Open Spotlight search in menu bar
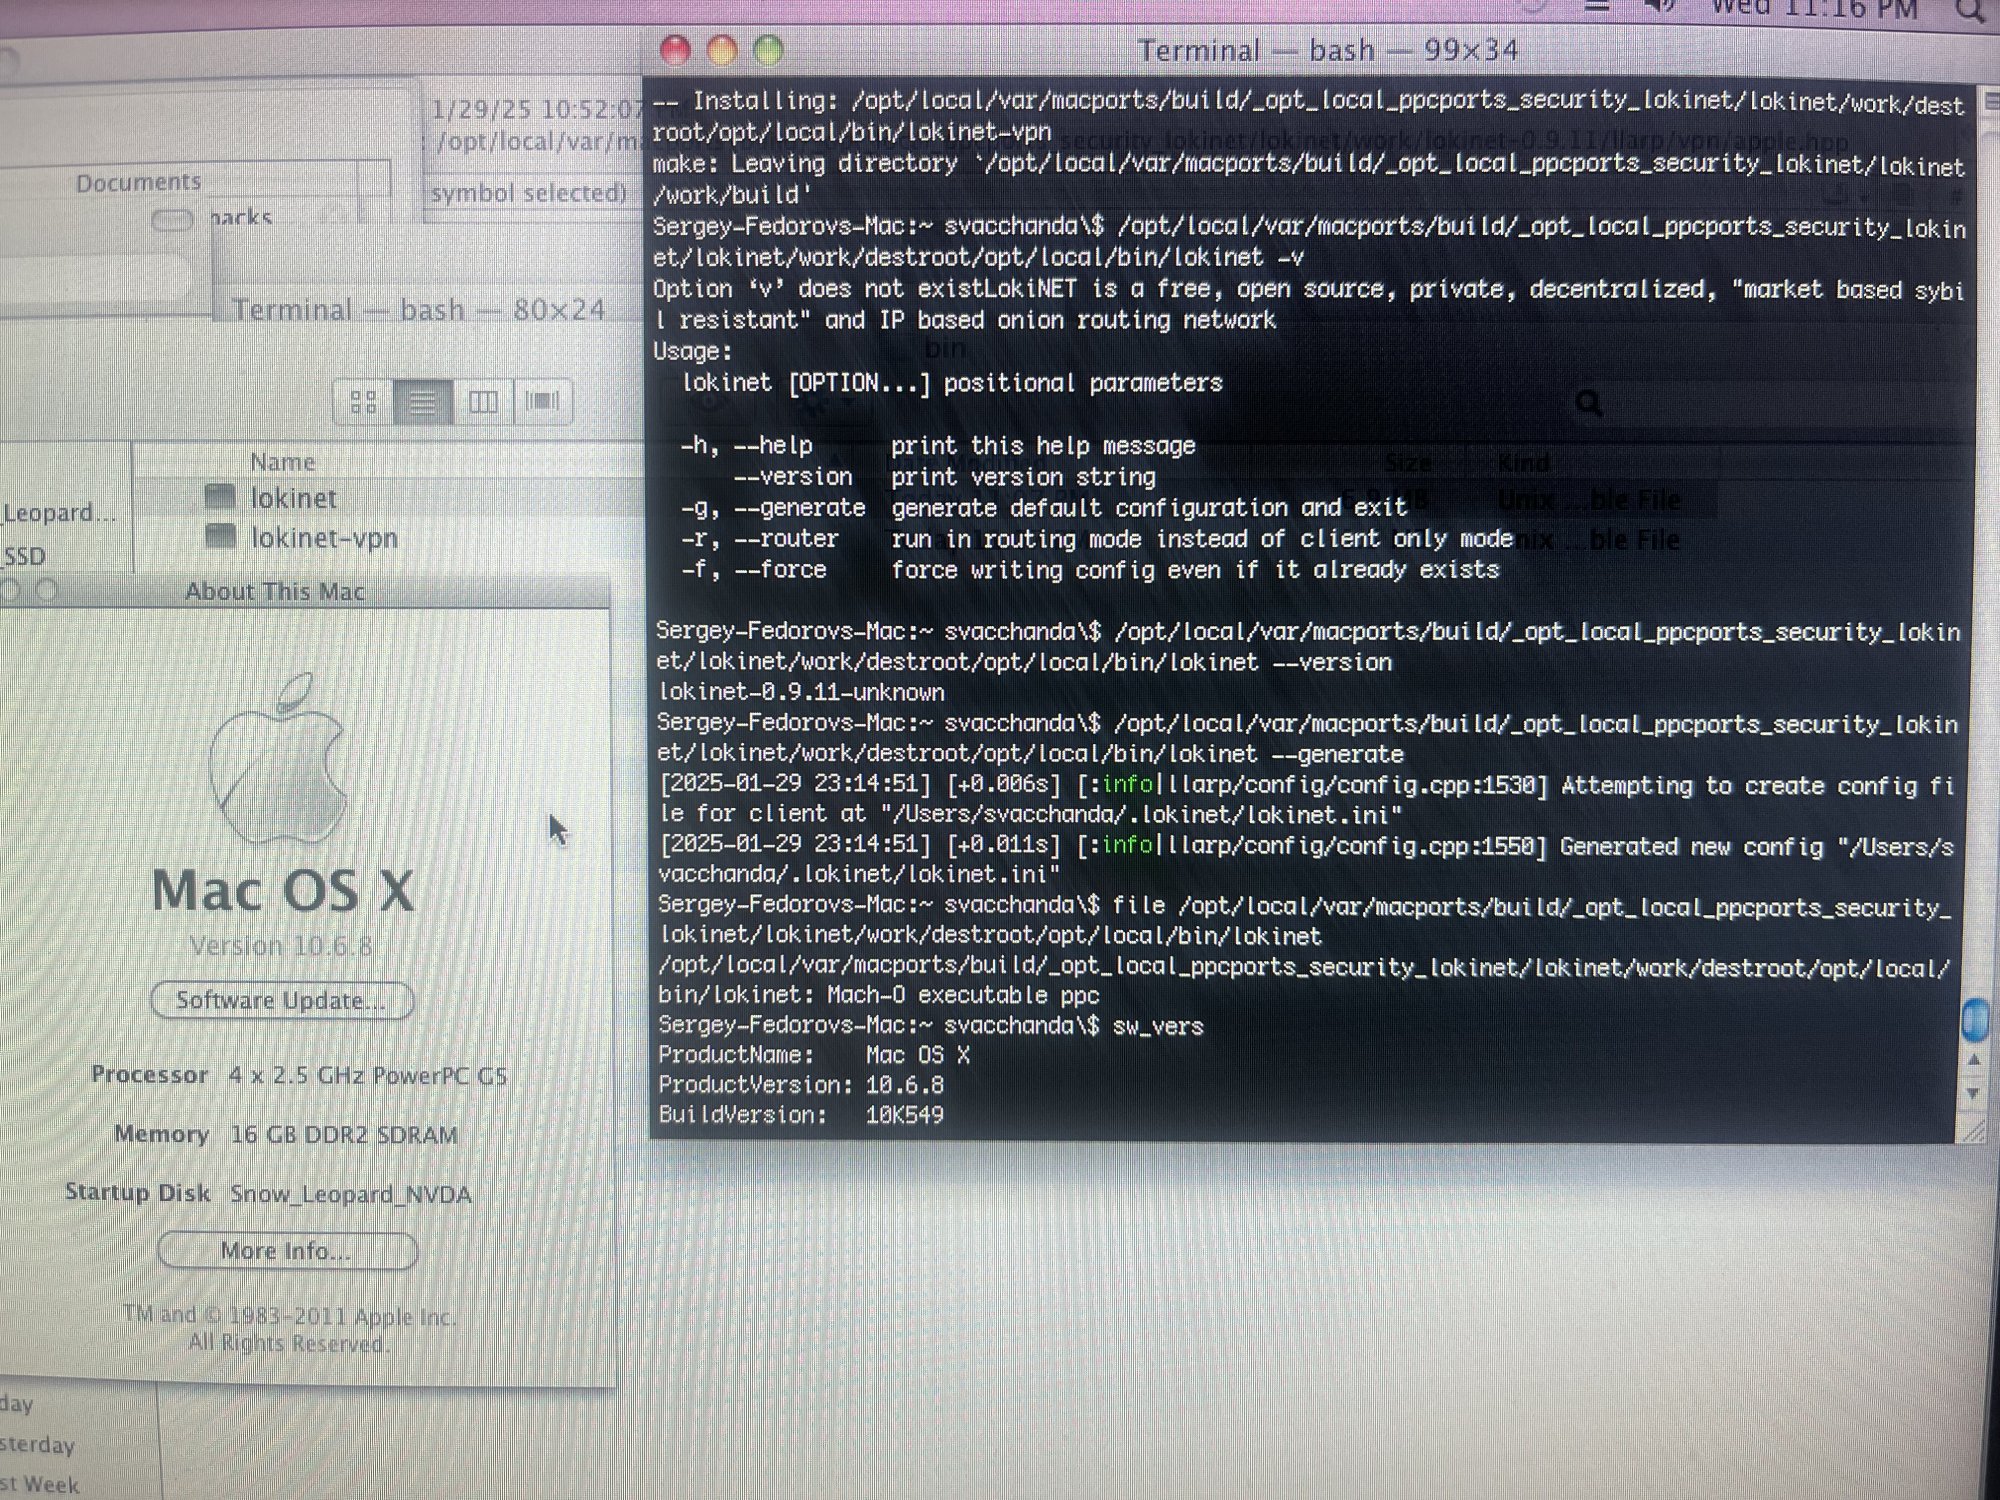The width and height of the screenshot is (2000, 1500). click(x=1970, y=10)
